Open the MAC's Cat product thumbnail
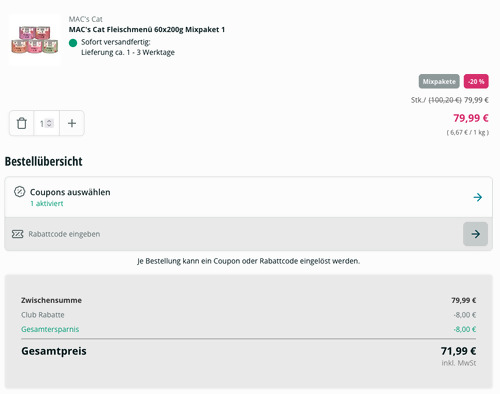The image size is (500, 394). pos(35,40)
